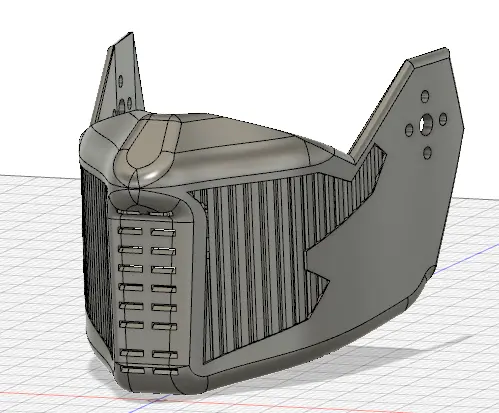Pick the small hole right of center hole
This screenshot has width=499, height=413.
click(443, 119)
